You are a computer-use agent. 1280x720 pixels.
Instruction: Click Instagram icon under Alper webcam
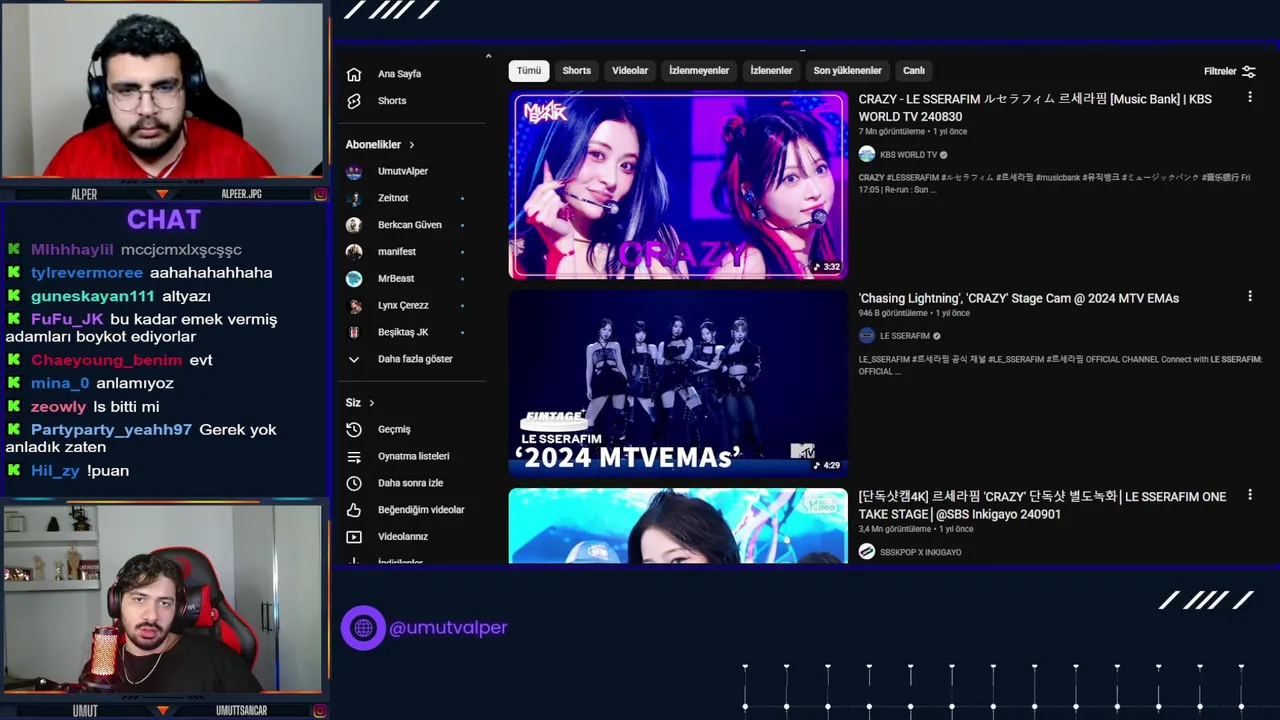coord(320,194)
